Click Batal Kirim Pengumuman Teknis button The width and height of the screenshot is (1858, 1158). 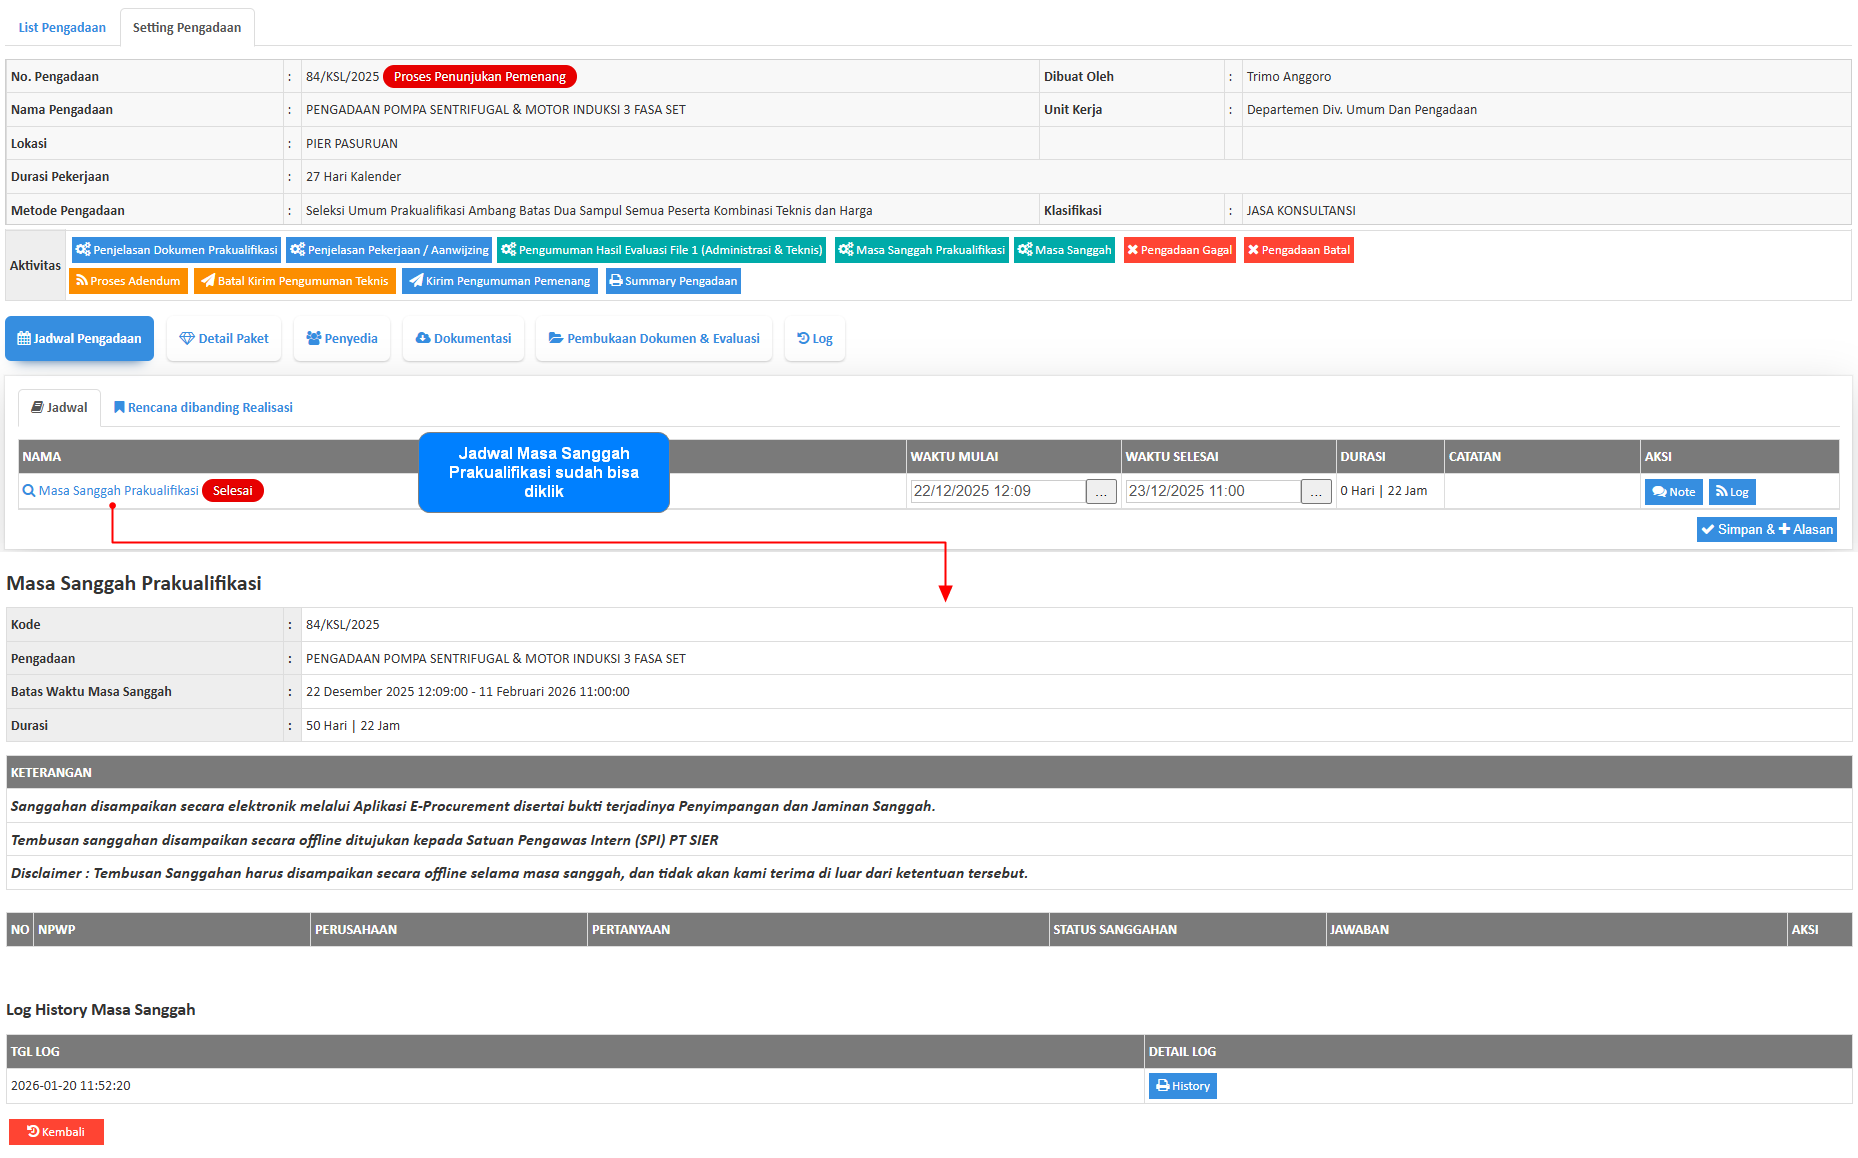295,281
